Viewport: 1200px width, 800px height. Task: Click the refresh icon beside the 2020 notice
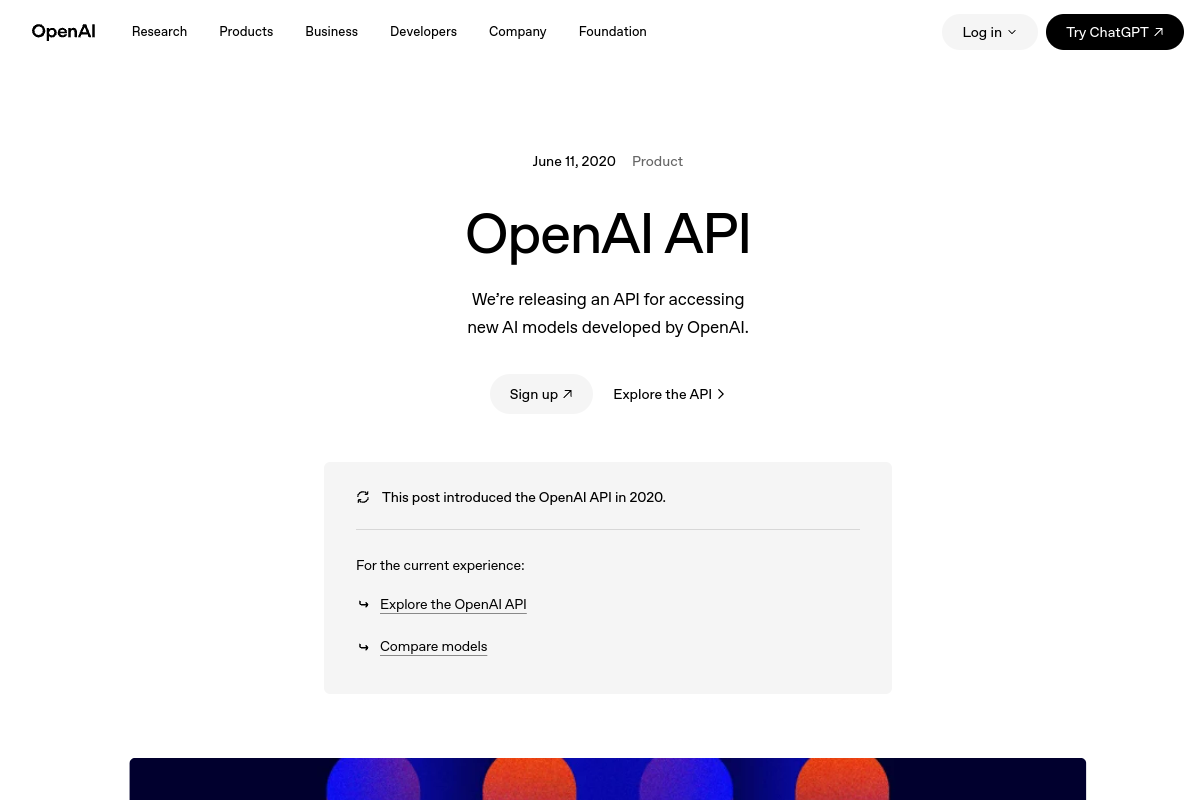pos(363,497)
